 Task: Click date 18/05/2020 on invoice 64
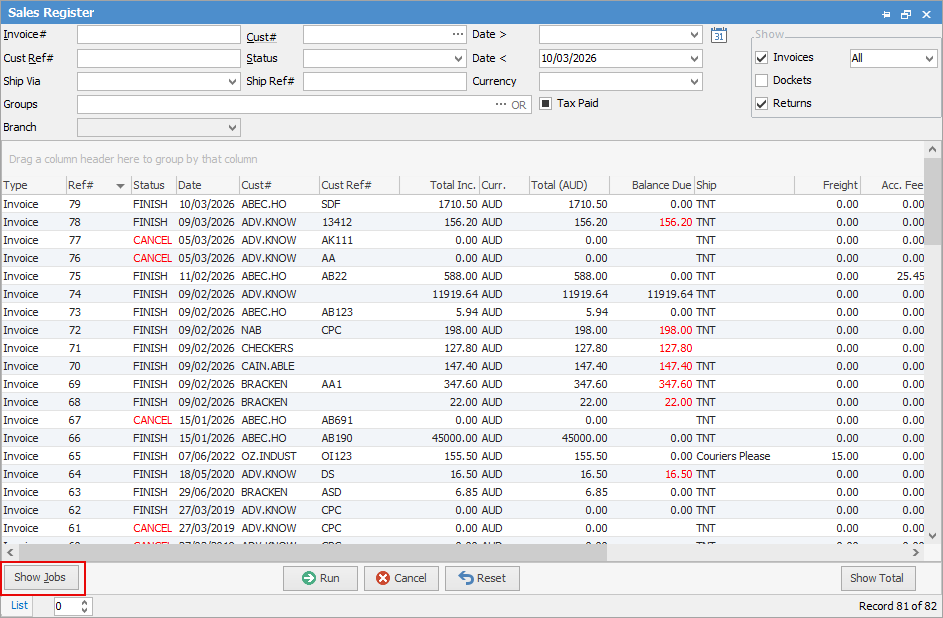click(x=206, y=475)
